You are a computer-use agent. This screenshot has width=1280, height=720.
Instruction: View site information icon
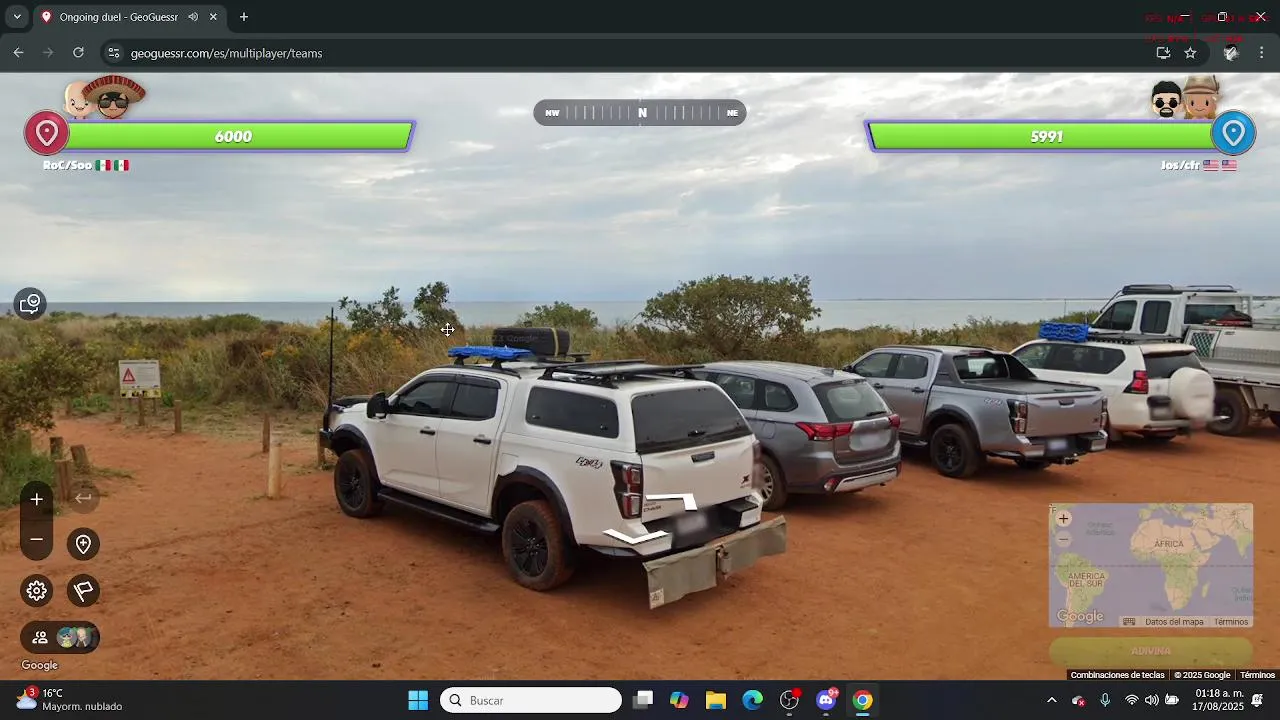tap(114, 53)
